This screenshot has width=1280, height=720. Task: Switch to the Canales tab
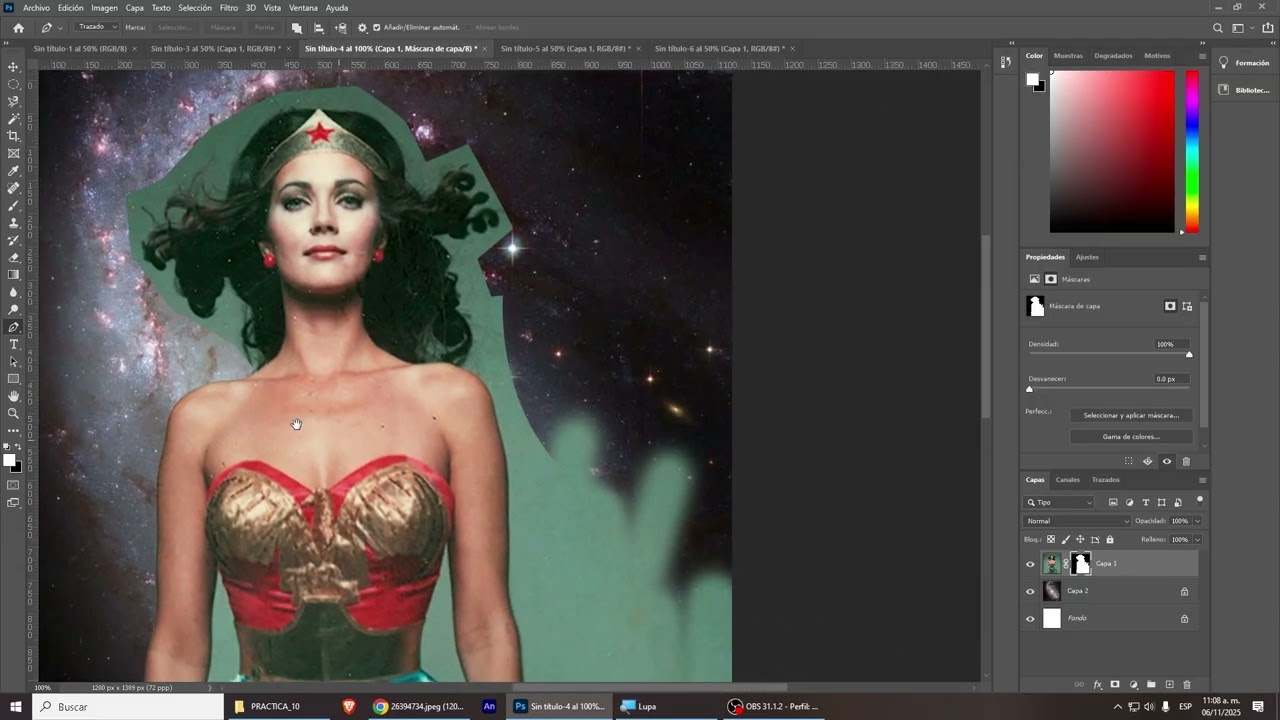[x=1068, y=480]
